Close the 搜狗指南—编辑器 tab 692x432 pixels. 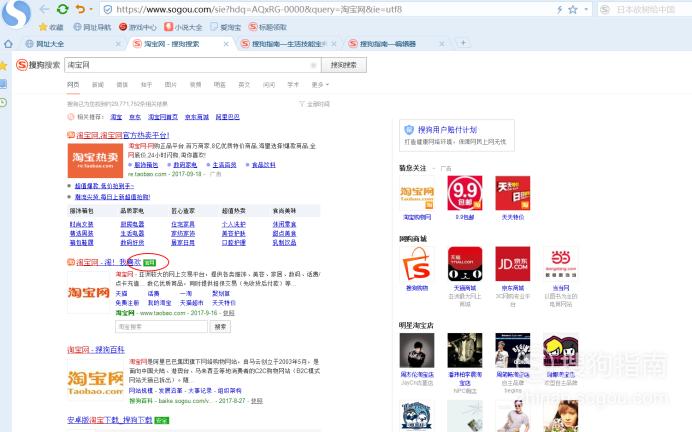point(442,44)
